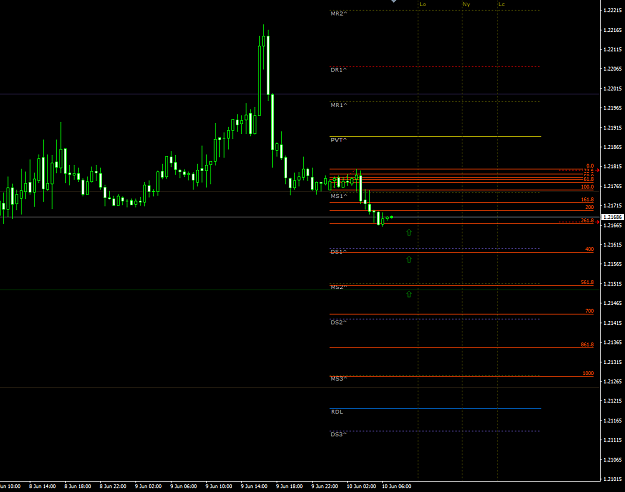This screenshot has height=492, width=625.
Task: Click the 10 Jun 02:00 time axis label
Action: point(361,486)
